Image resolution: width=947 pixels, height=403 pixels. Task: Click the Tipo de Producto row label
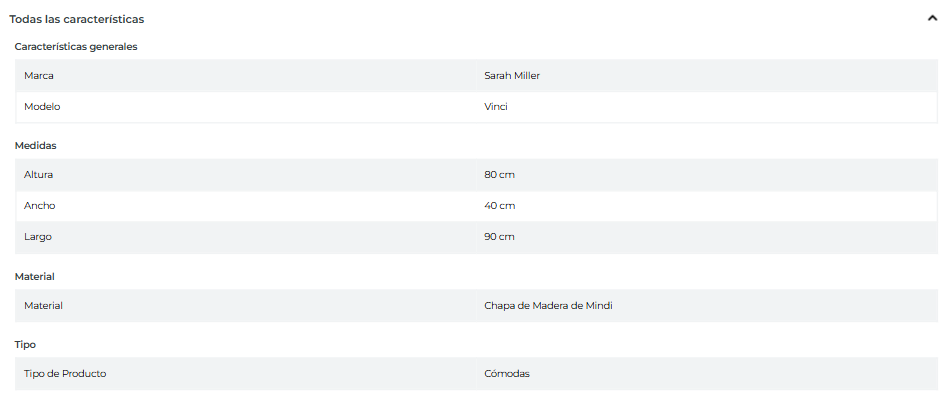click(65, 374)
